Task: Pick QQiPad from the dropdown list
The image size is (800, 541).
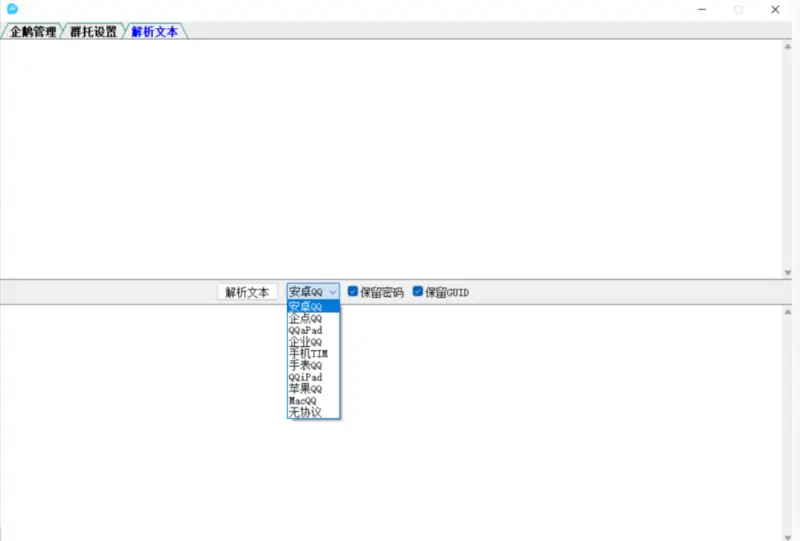Action: pyautogui.click(x=312, y=377)
